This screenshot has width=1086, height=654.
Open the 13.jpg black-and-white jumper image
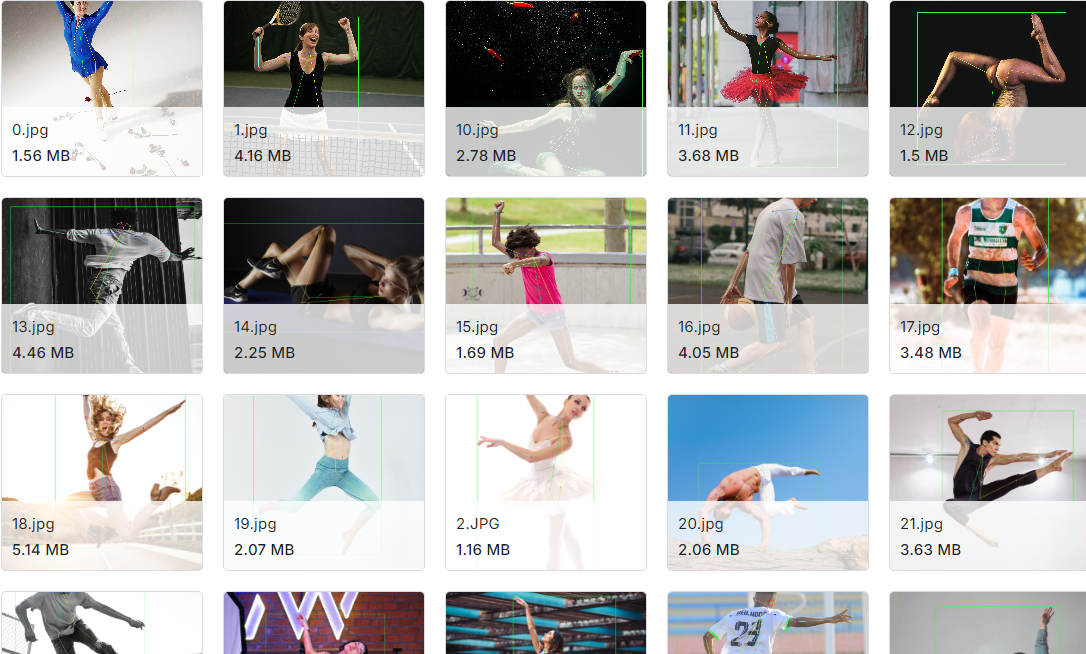102,285
